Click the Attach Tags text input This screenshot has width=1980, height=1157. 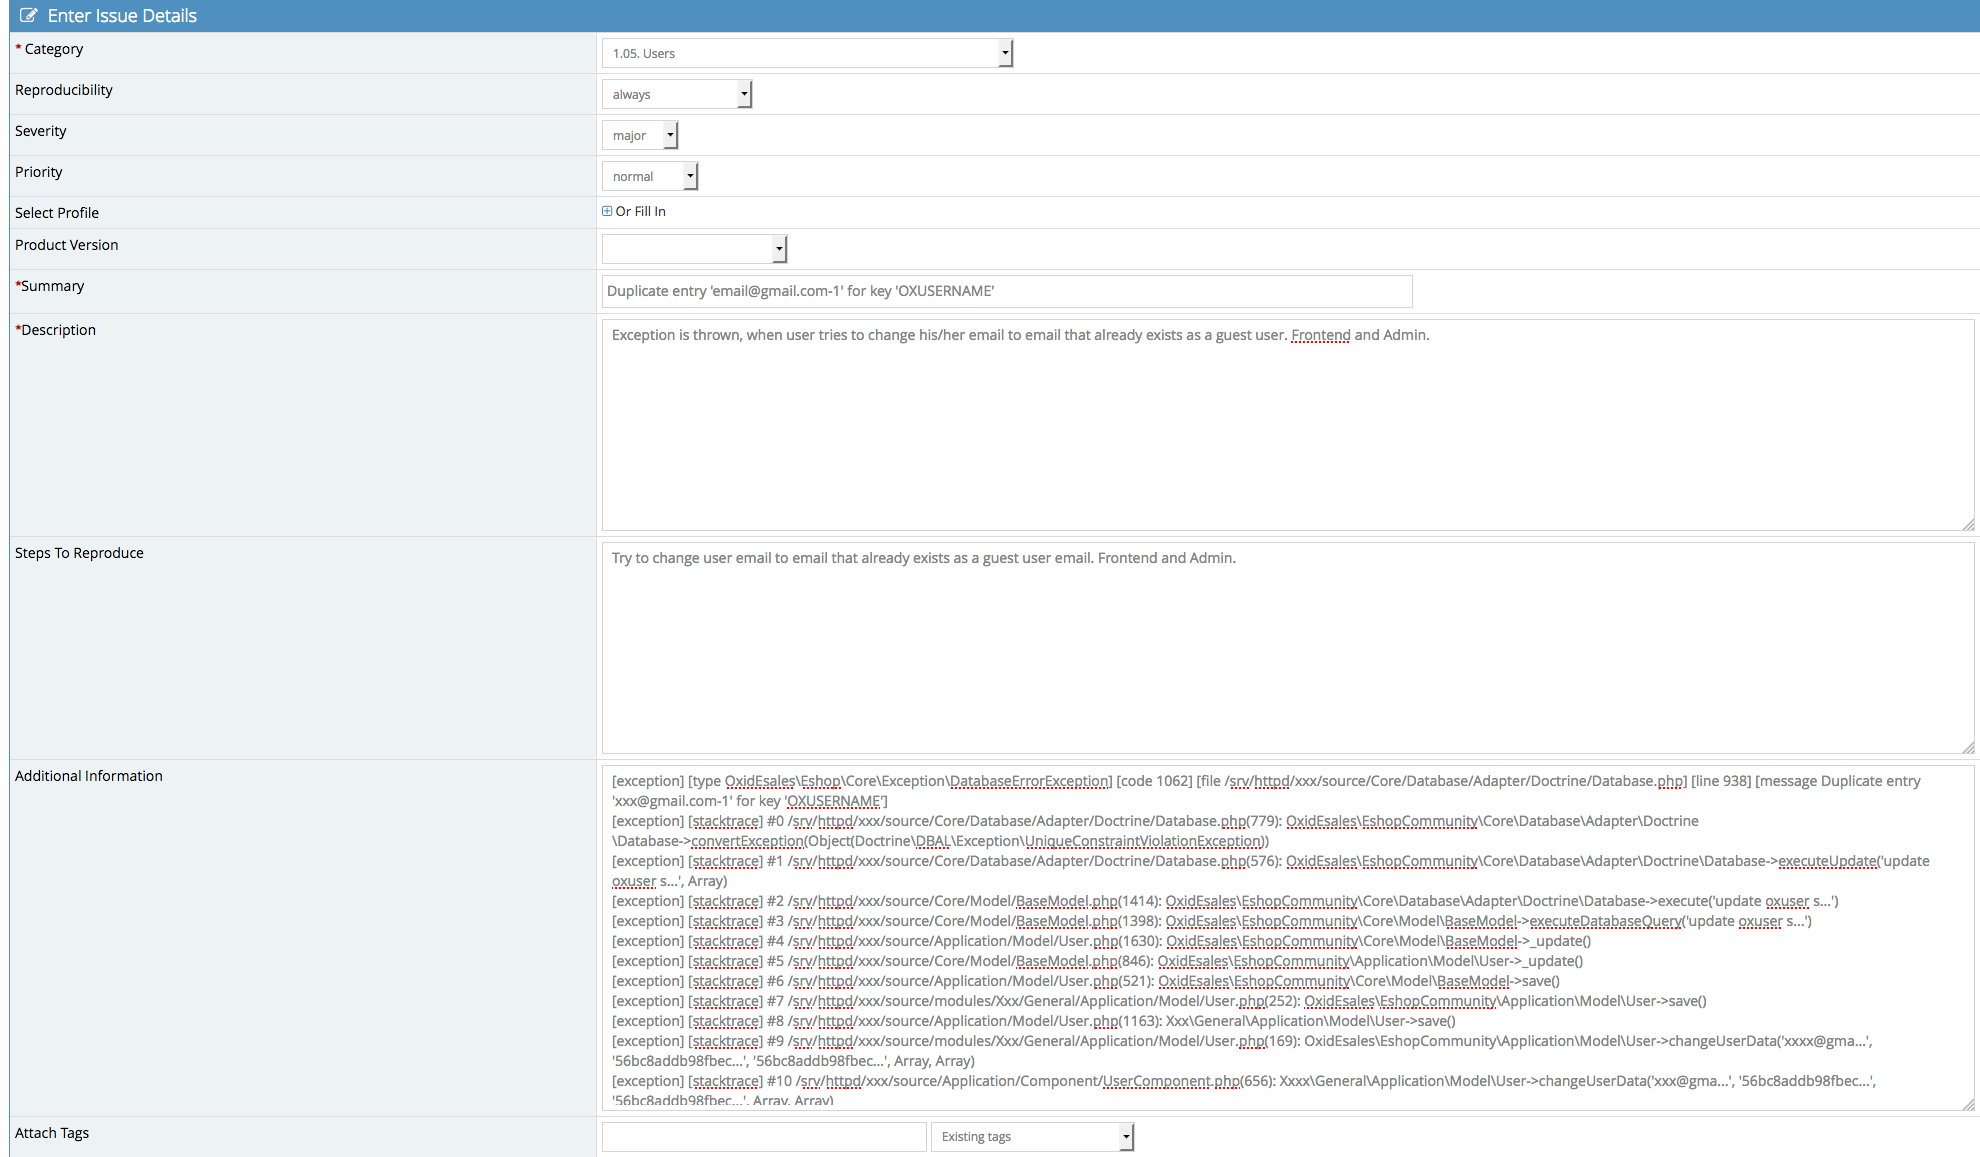pyautogui.click(x=764, y=1137)
